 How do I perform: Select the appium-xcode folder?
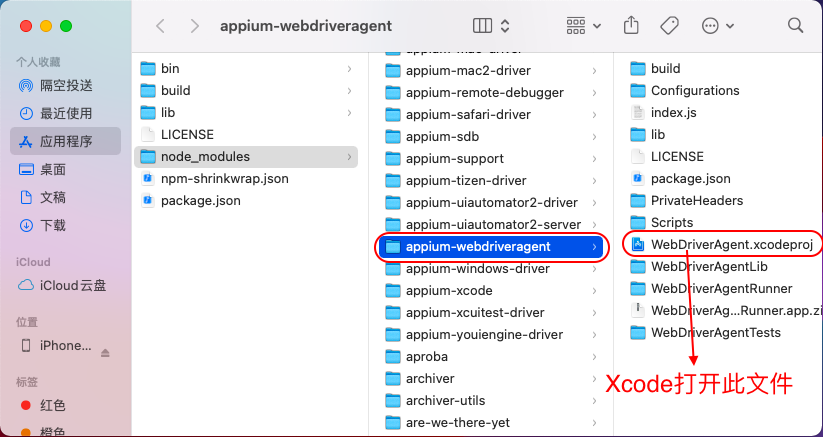491,291
